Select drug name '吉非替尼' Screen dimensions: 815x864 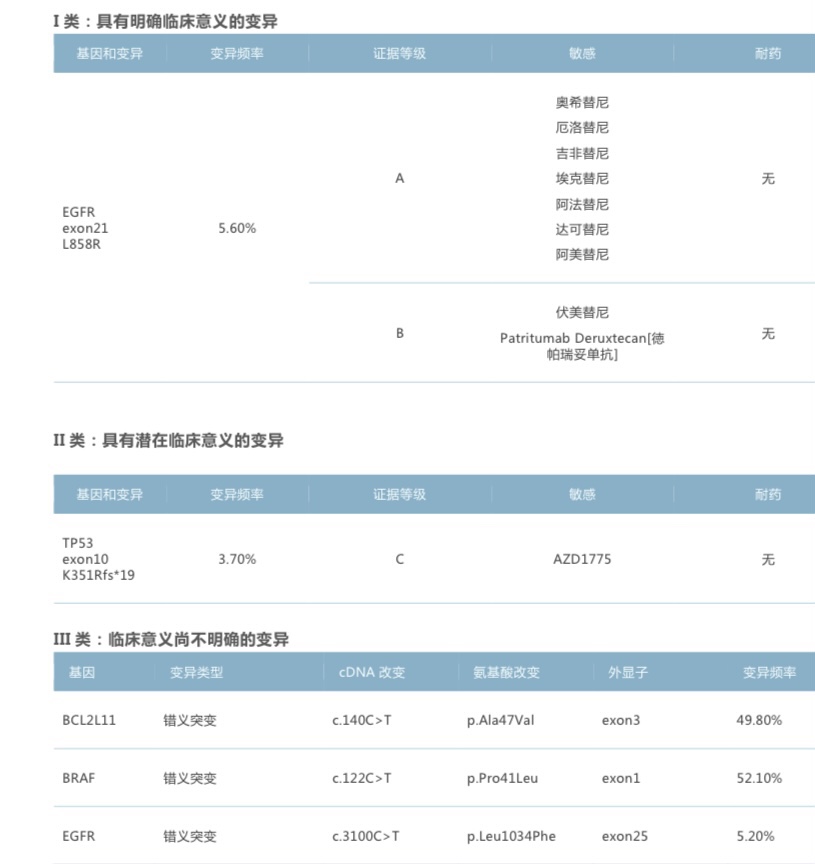click(x=582, y=153)
